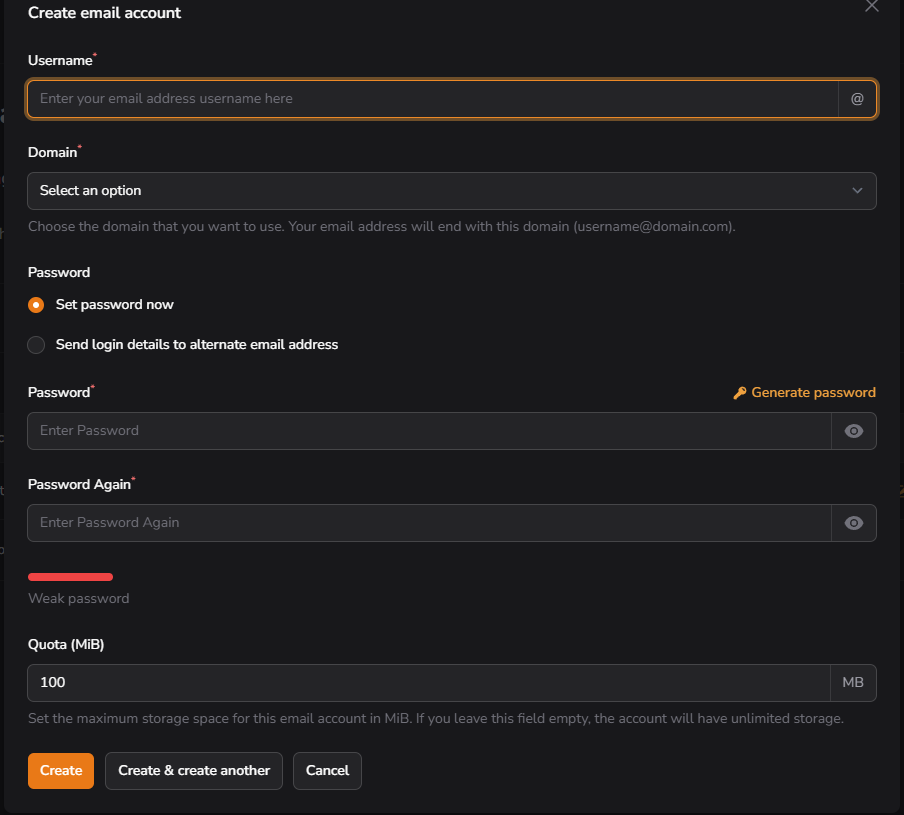The width and height of the screenshot is (904, 815).
Task: Click the dropdown chevron on Select an option
Action: 857,190
